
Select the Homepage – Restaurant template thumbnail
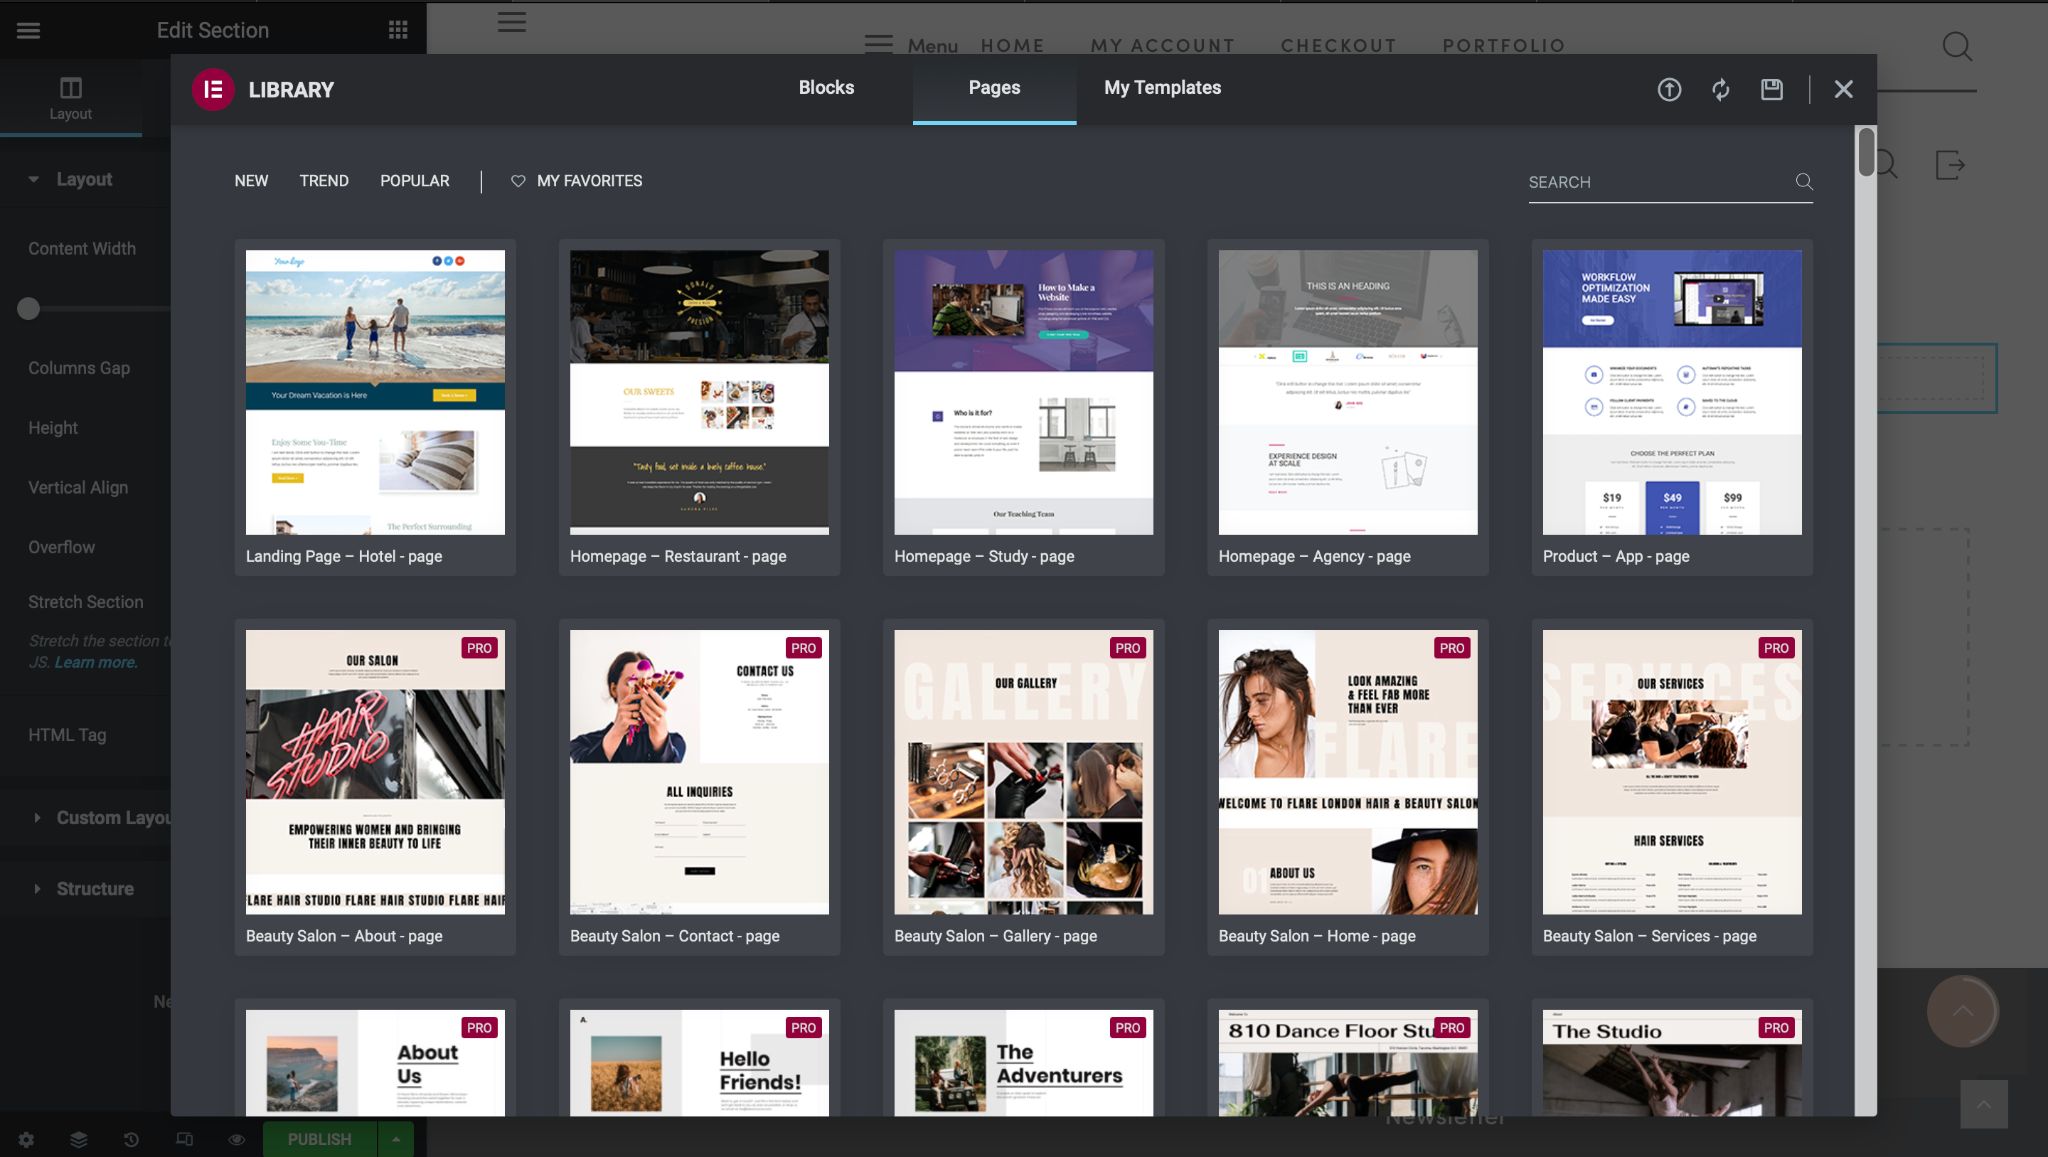tap(699, 392)
